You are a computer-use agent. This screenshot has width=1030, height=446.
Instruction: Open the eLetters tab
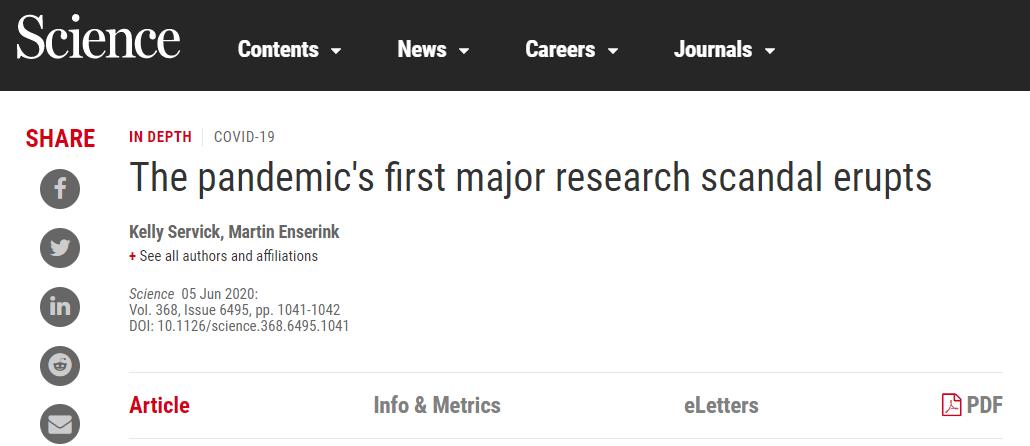tap(721, 405)
